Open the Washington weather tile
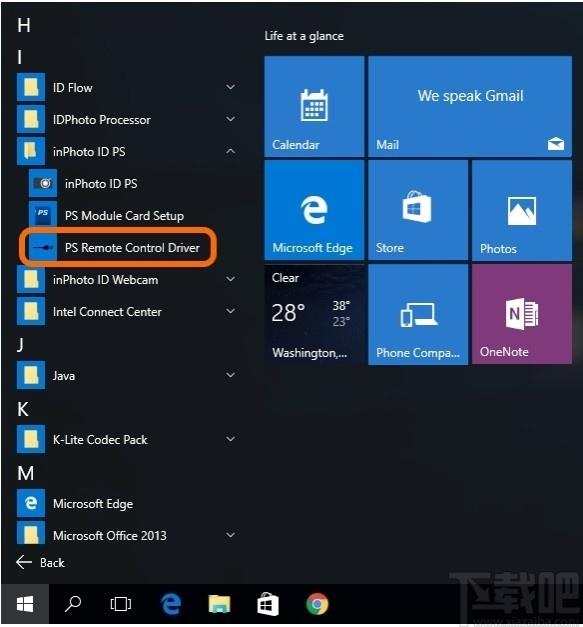 314,314
